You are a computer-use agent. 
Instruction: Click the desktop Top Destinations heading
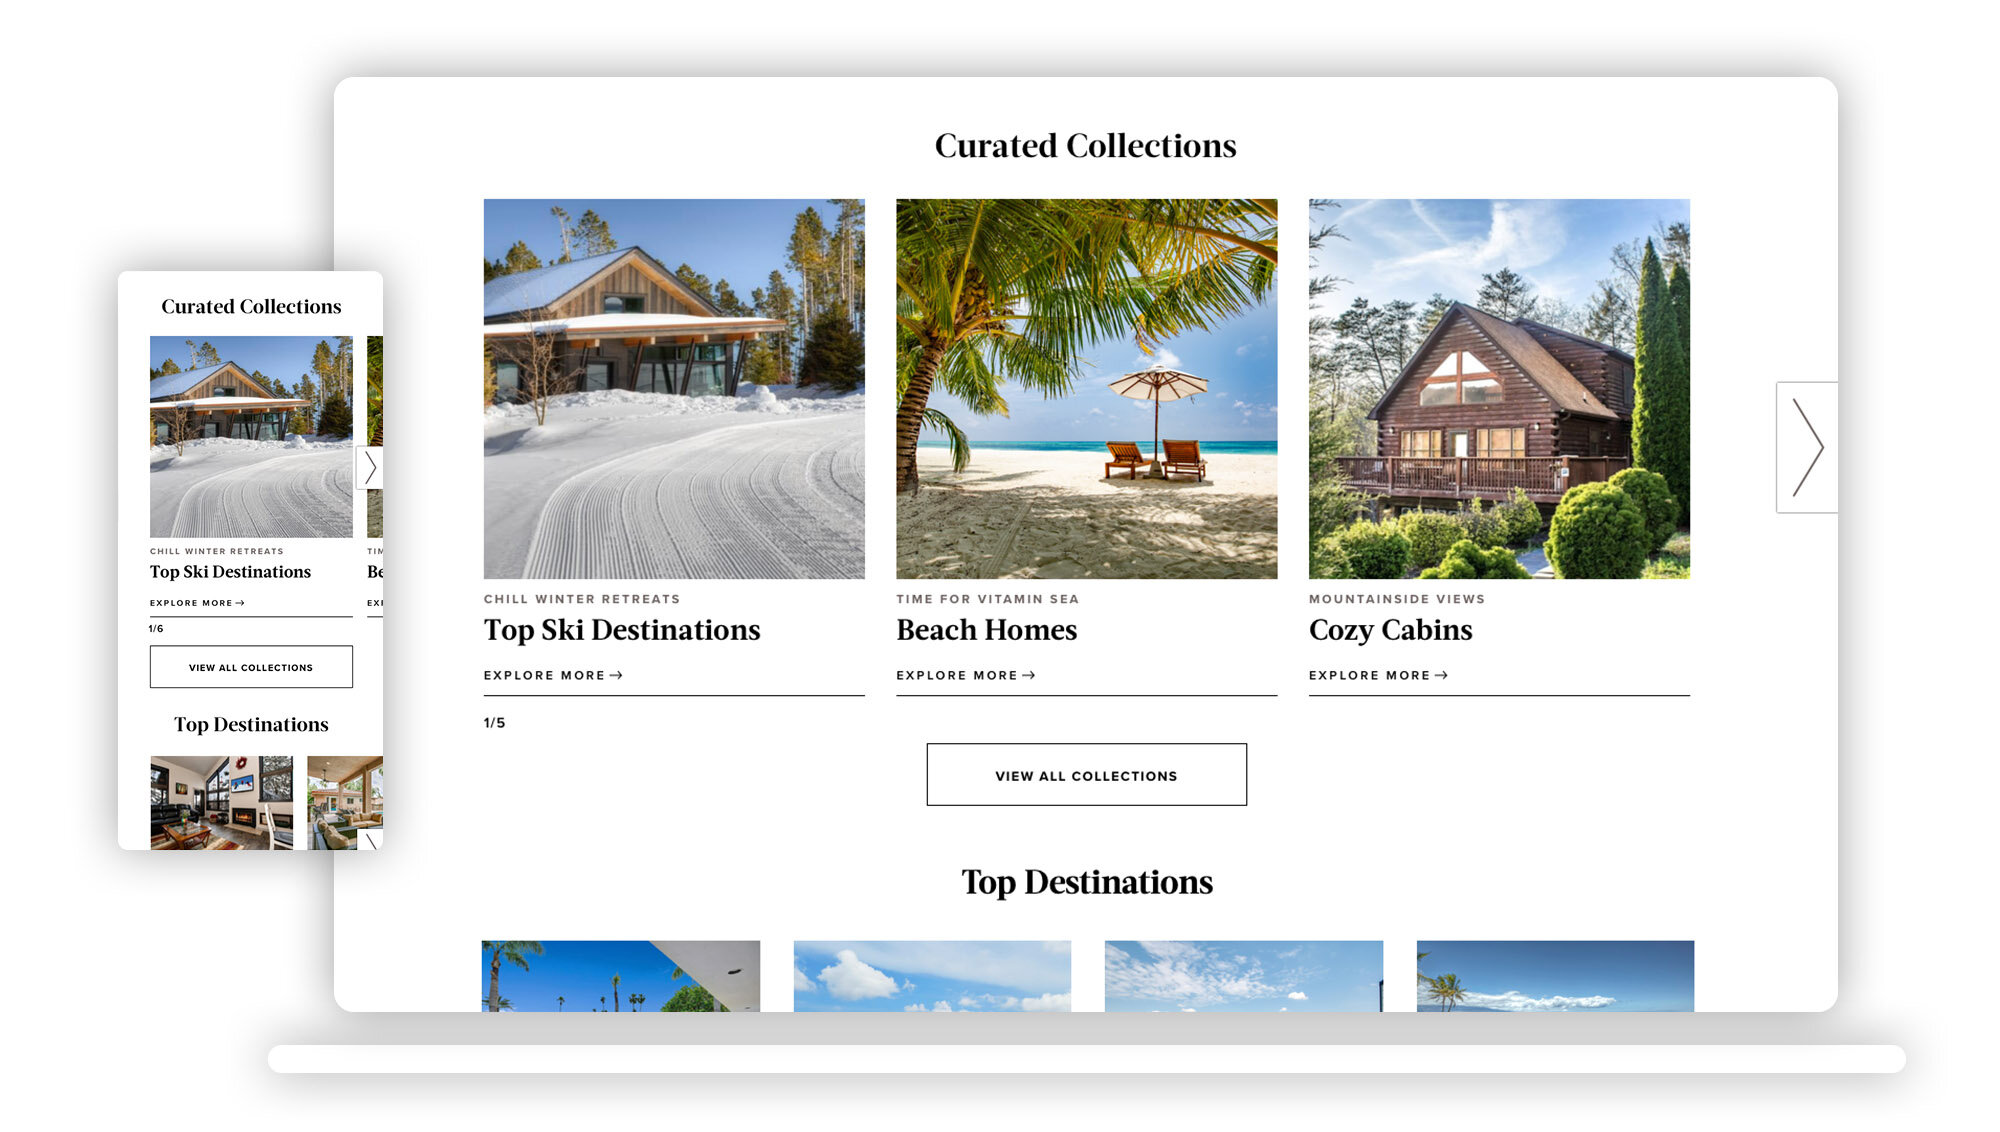[x=1087, y=882]
